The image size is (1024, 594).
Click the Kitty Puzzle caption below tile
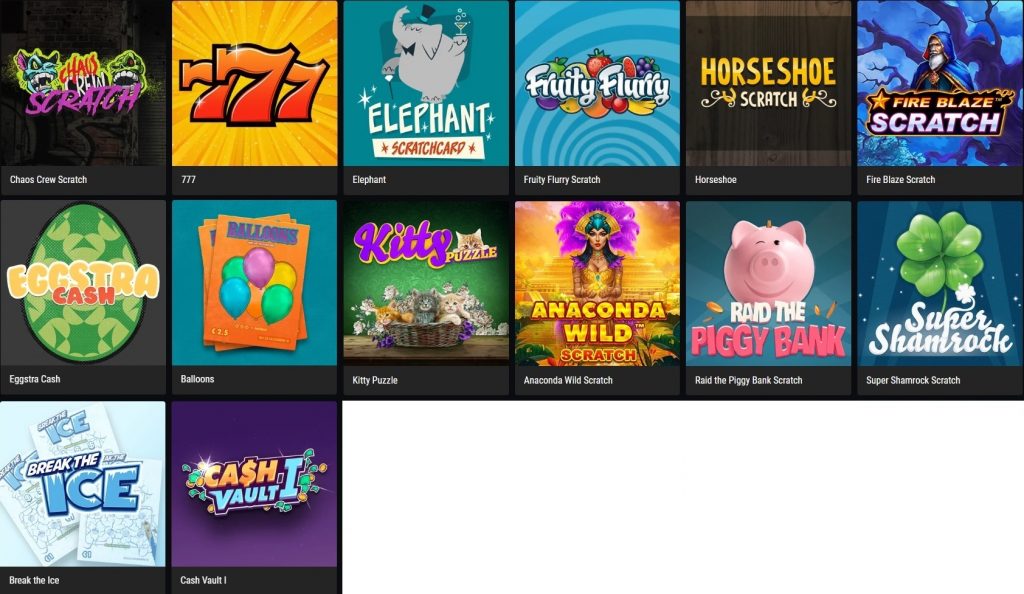pos(375,380)
